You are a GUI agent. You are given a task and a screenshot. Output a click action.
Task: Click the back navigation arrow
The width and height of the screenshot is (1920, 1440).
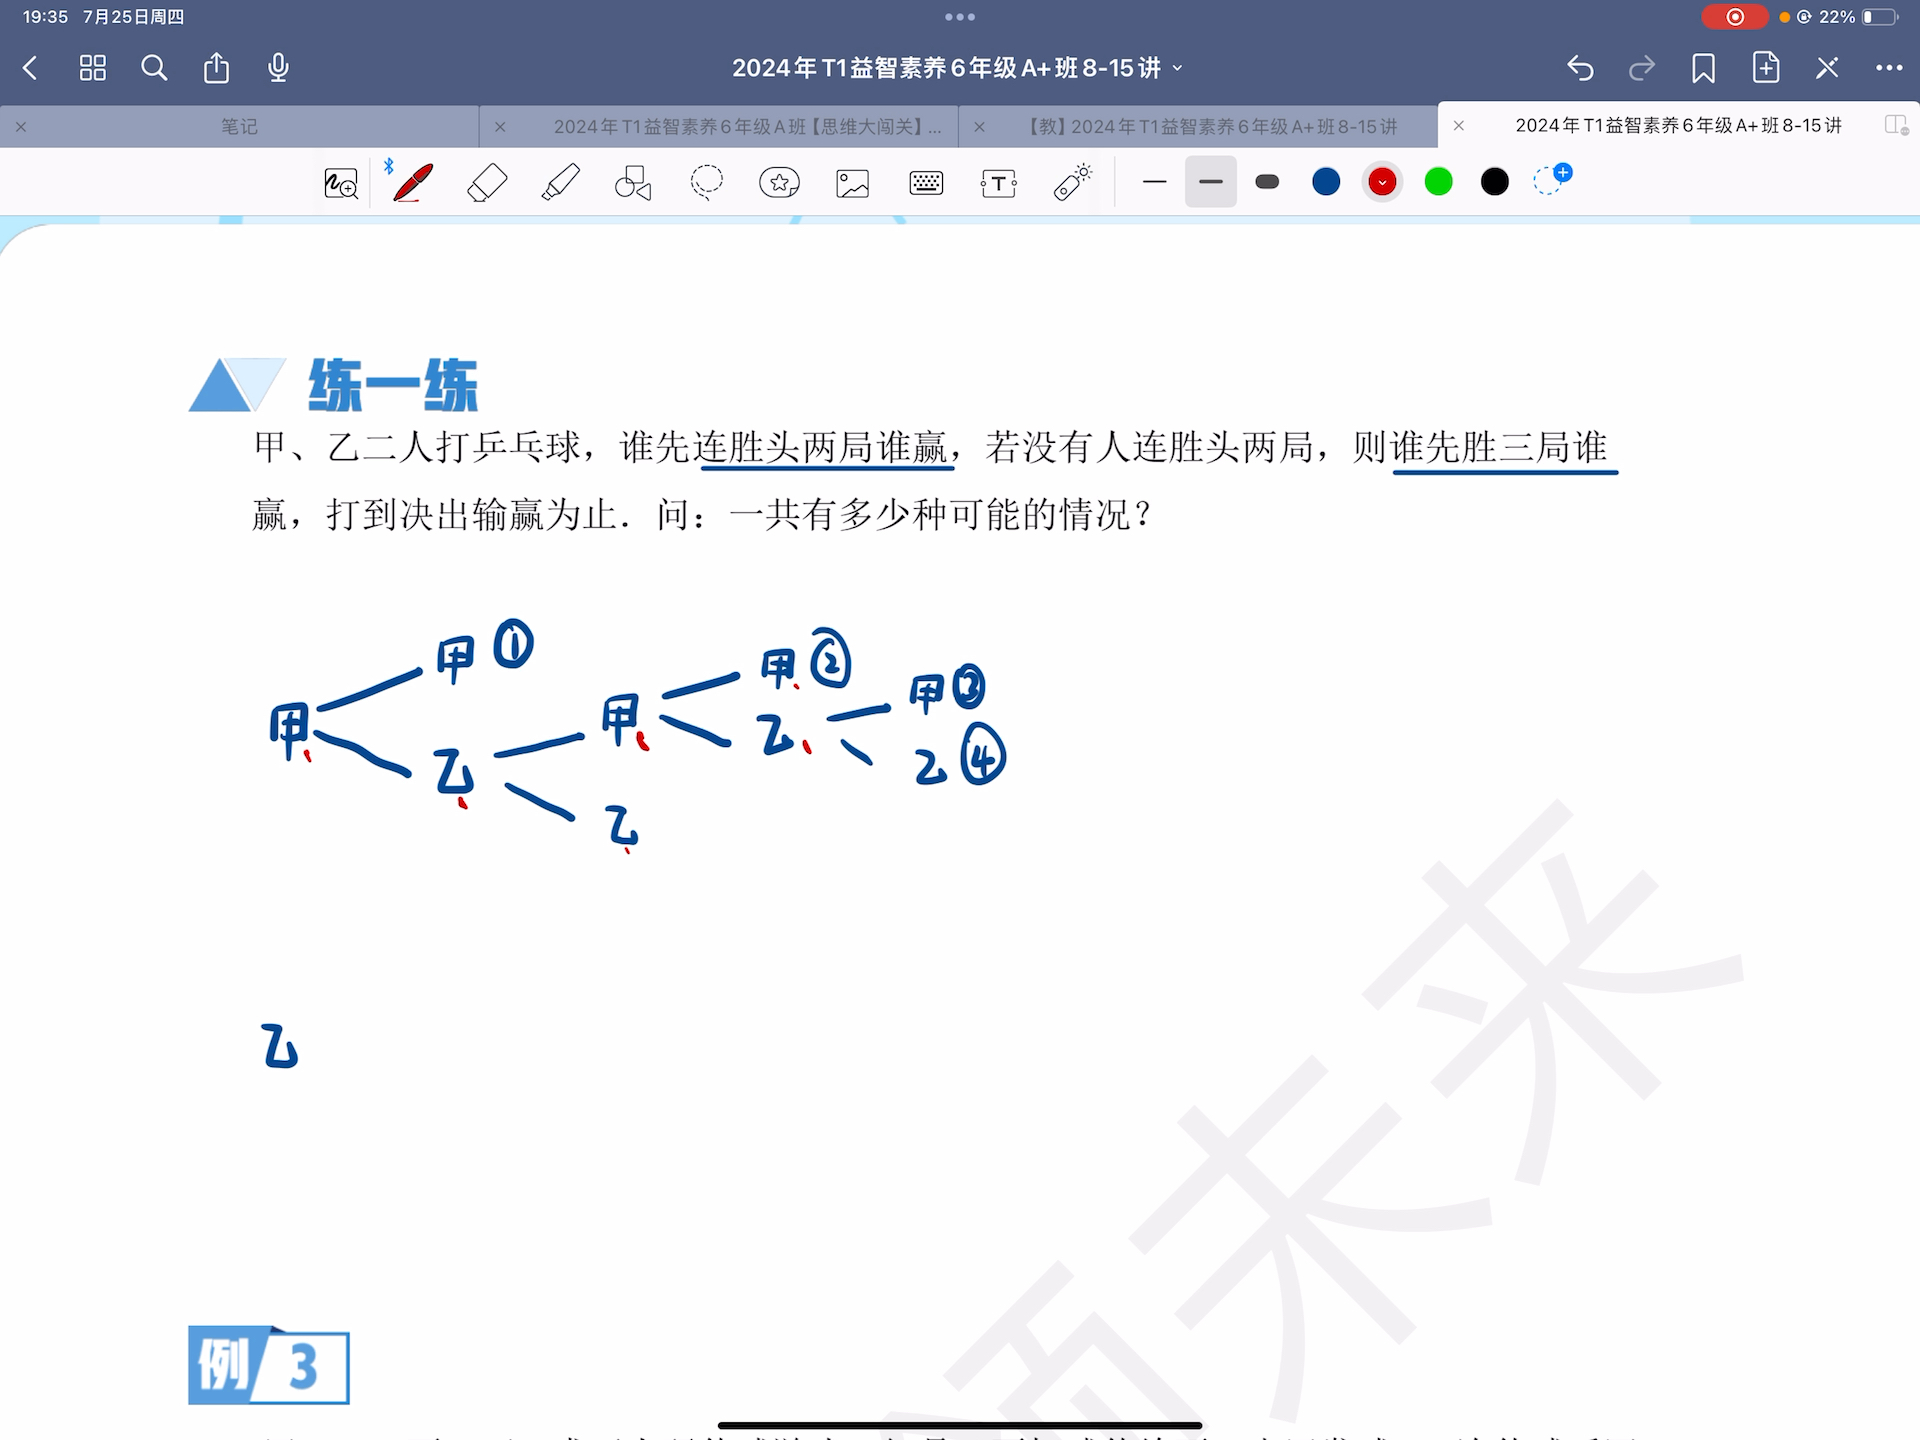click(32, 68)
